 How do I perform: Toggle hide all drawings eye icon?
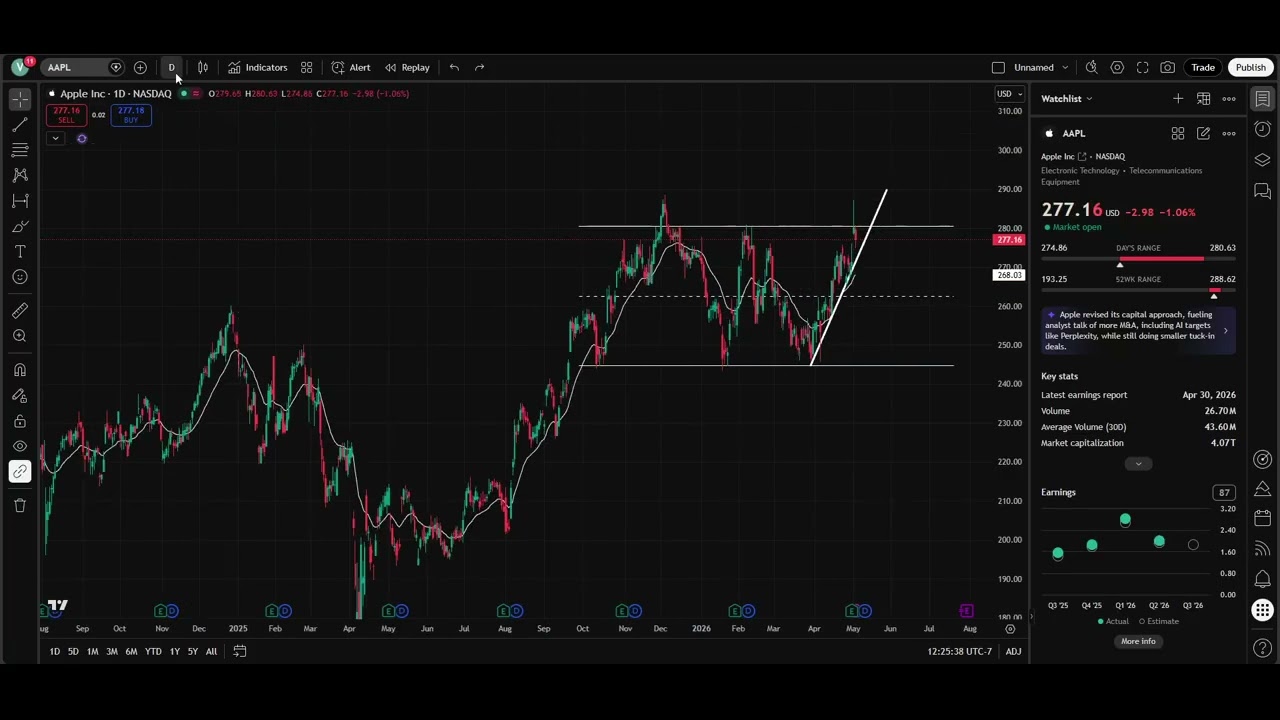20,446
